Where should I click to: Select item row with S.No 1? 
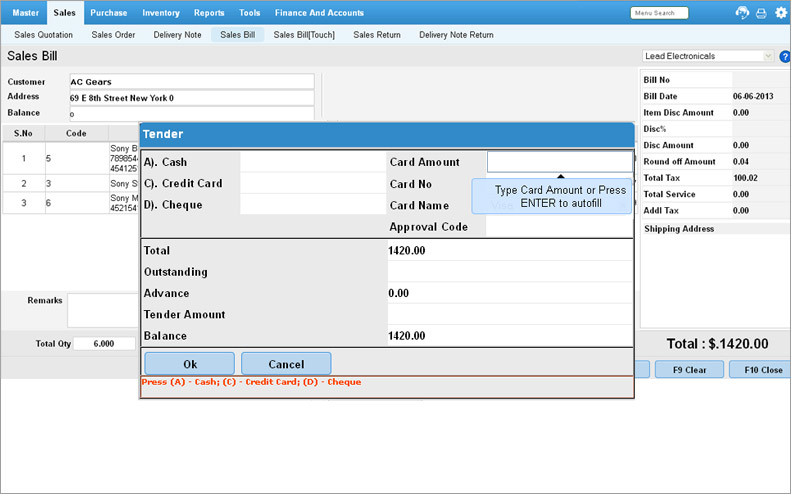coord(71,158)
